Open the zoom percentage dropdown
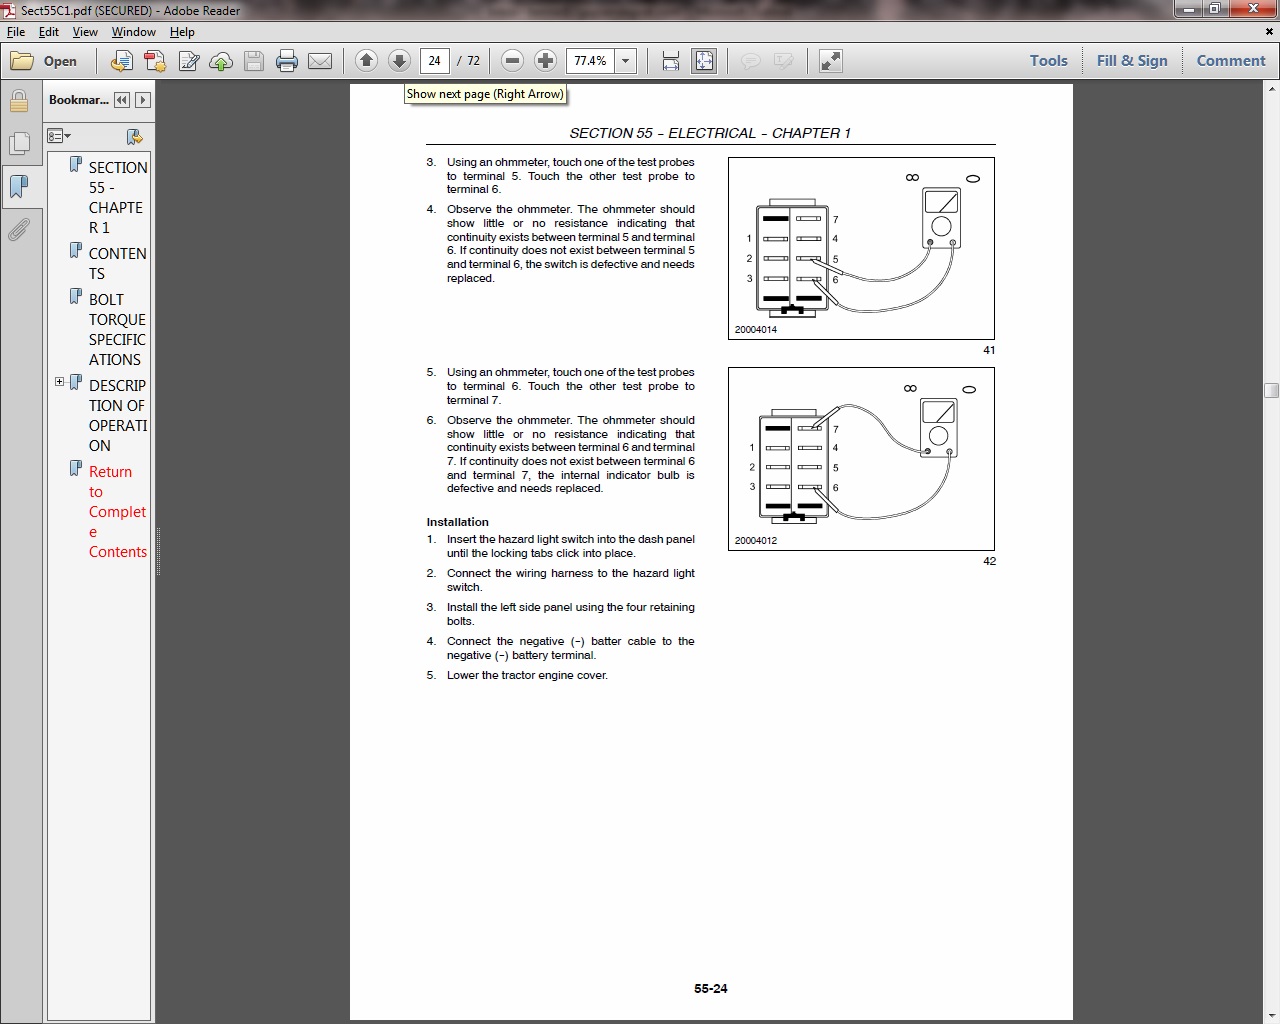1280x1024 pixels. tap(626, 61)
